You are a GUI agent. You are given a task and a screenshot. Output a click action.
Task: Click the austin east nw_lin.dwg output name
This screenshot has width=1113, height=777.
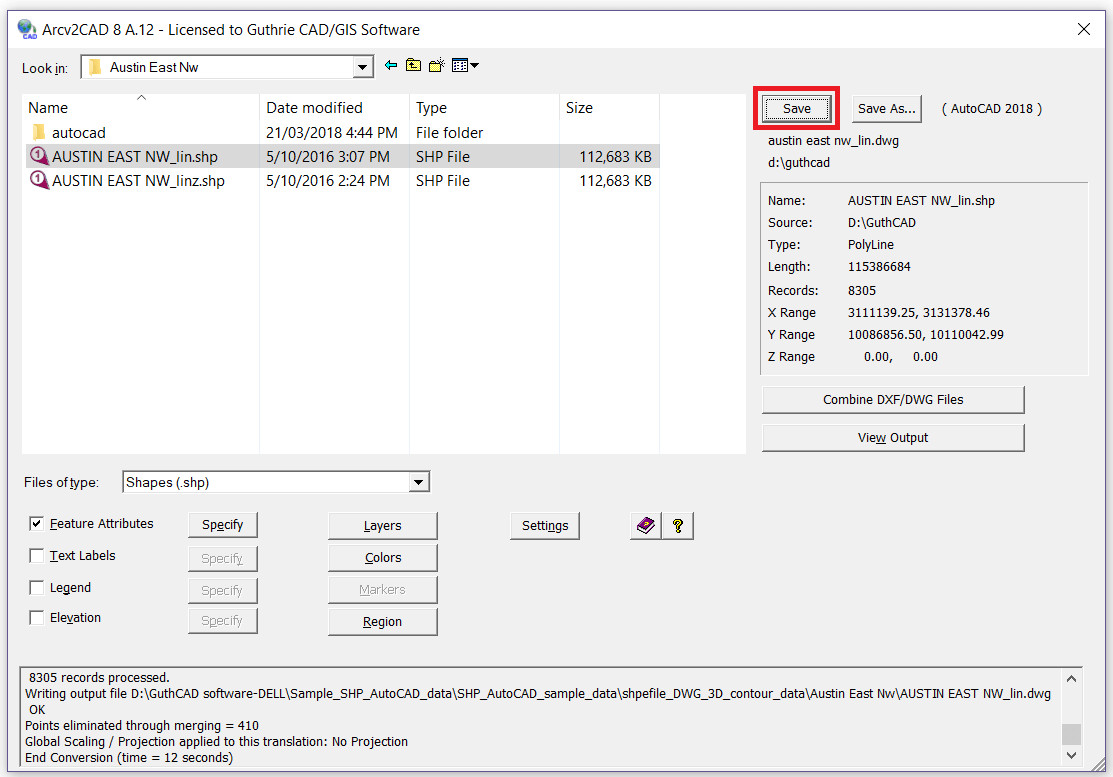click(833, 140)
